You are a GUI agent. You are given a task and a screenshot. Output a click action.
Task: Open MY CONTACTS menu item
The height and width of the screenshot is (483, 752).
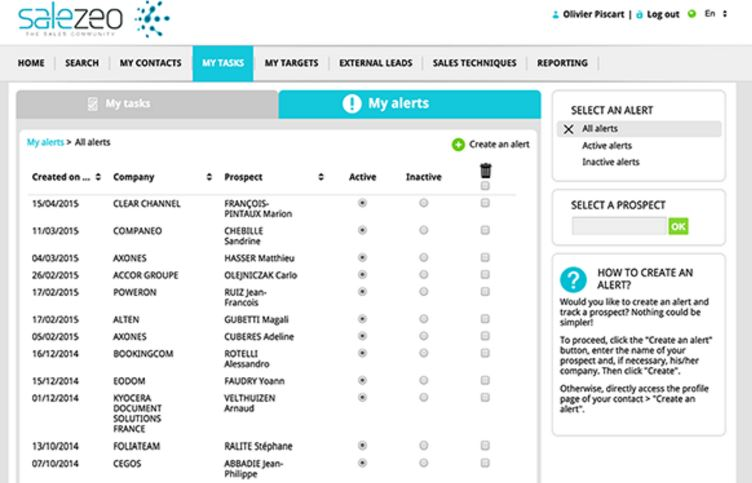(x=151, y=63)
